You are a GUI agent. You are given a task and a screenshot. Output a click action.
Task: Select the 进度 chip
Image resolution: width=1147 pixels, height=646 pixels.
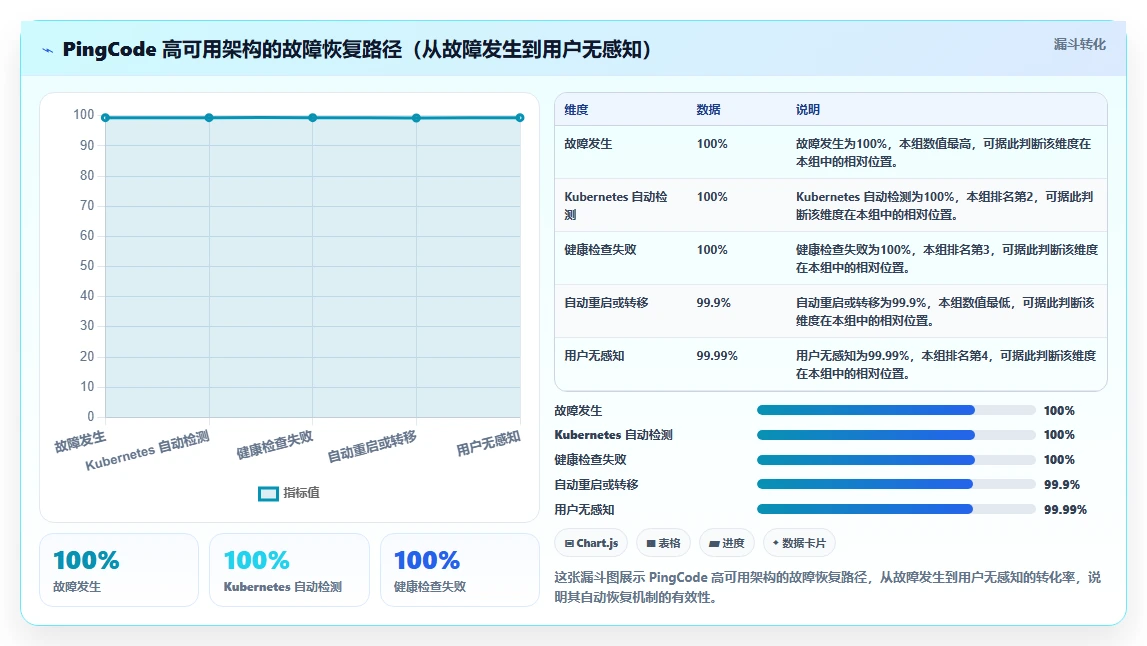726,543
